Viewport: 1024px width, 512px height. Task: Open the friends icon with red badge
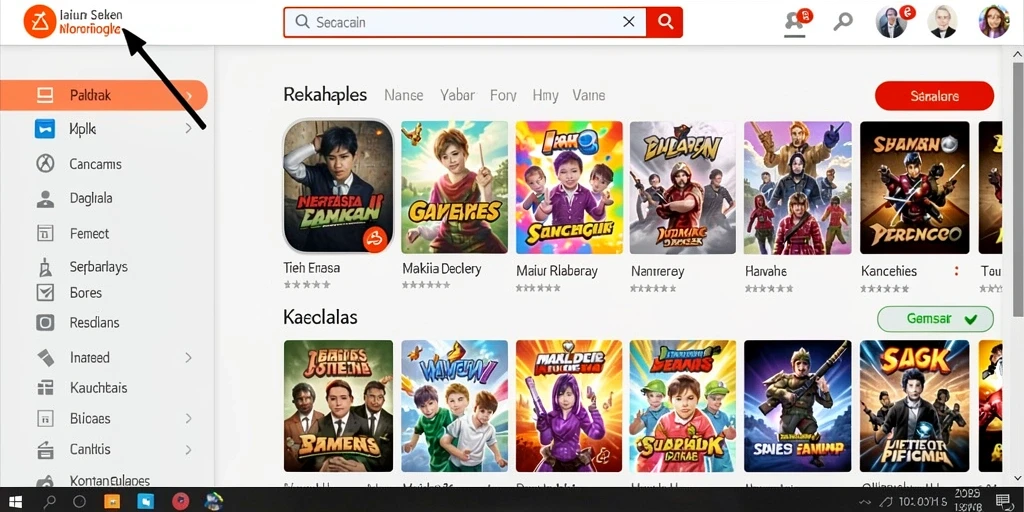point(796,22)
